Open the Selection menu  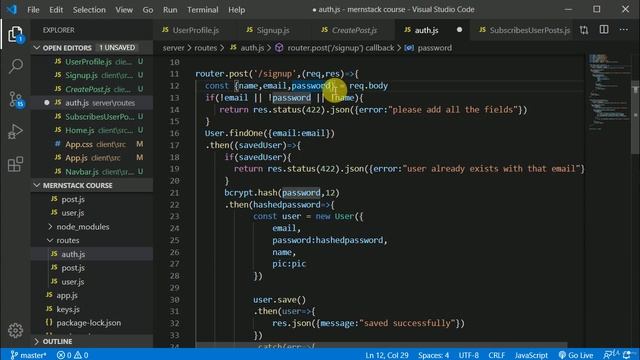tap(89, 10)
